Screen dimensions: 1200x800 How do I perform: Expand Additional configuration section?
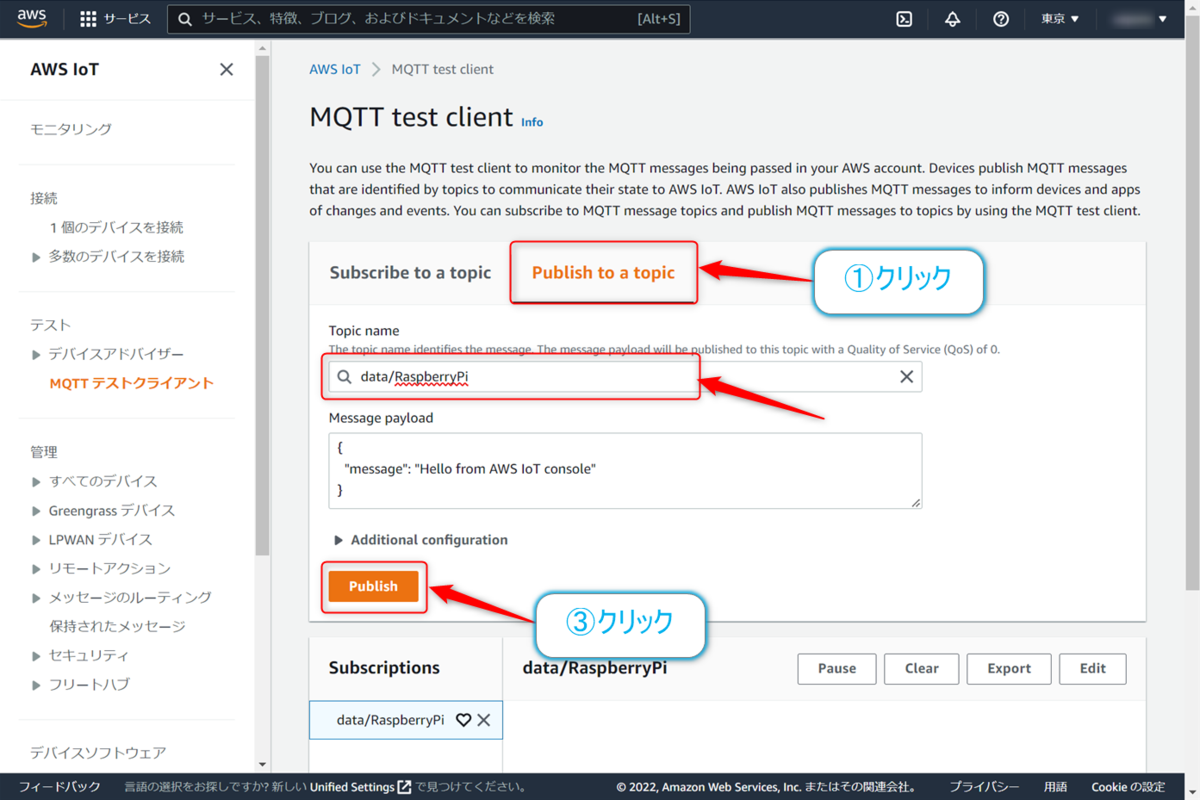tap(421, 540)
